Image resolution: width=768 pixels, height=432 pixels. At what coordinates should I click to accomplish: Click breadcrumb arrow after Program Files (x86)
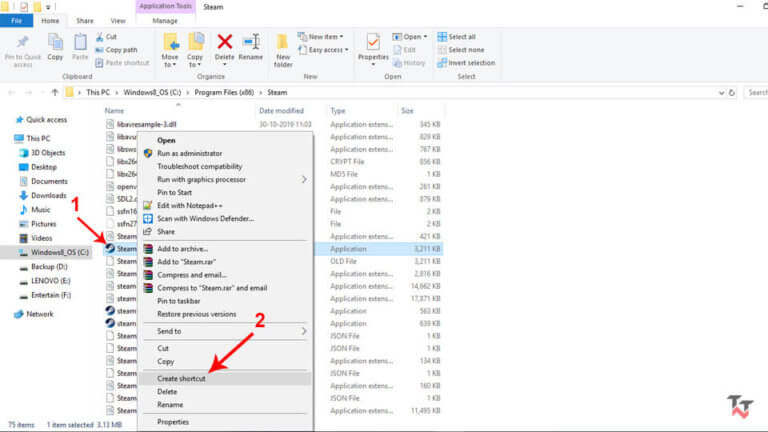pos(261,93)
